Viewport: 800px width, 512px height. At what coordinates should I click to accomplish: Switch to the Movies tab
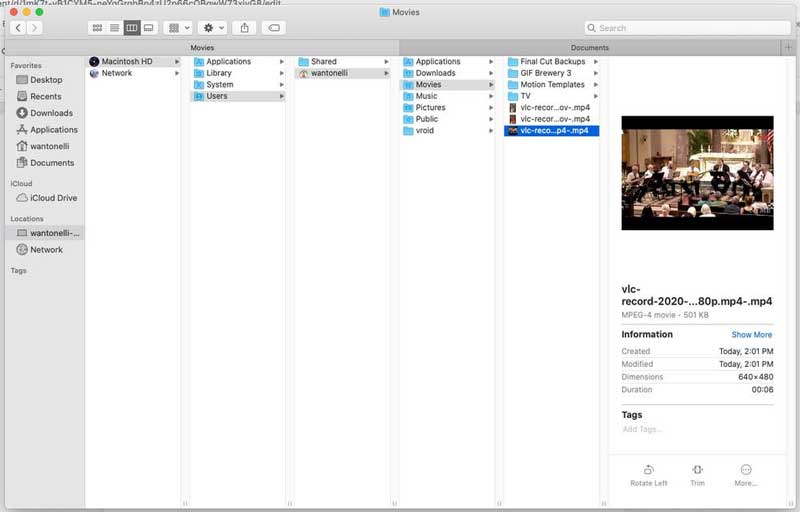tap(202, 47)
